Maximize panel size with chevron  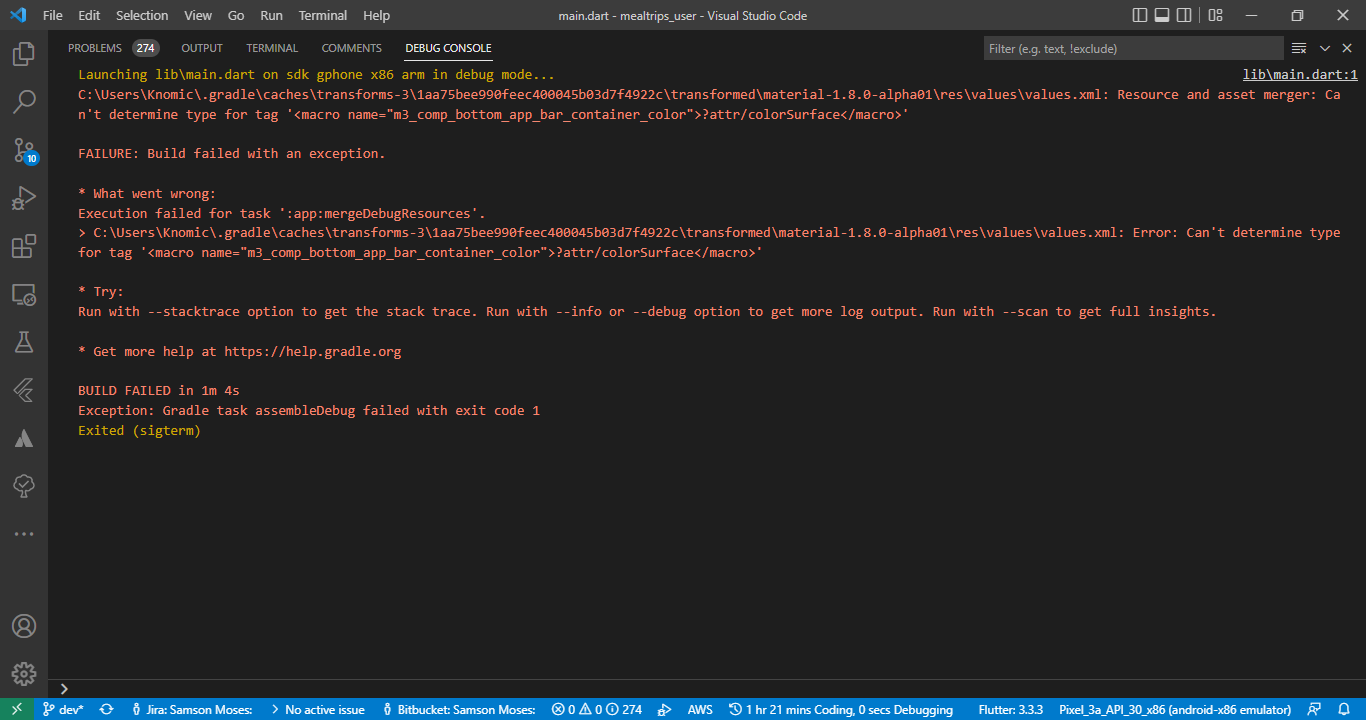(x=1325, y=48)
